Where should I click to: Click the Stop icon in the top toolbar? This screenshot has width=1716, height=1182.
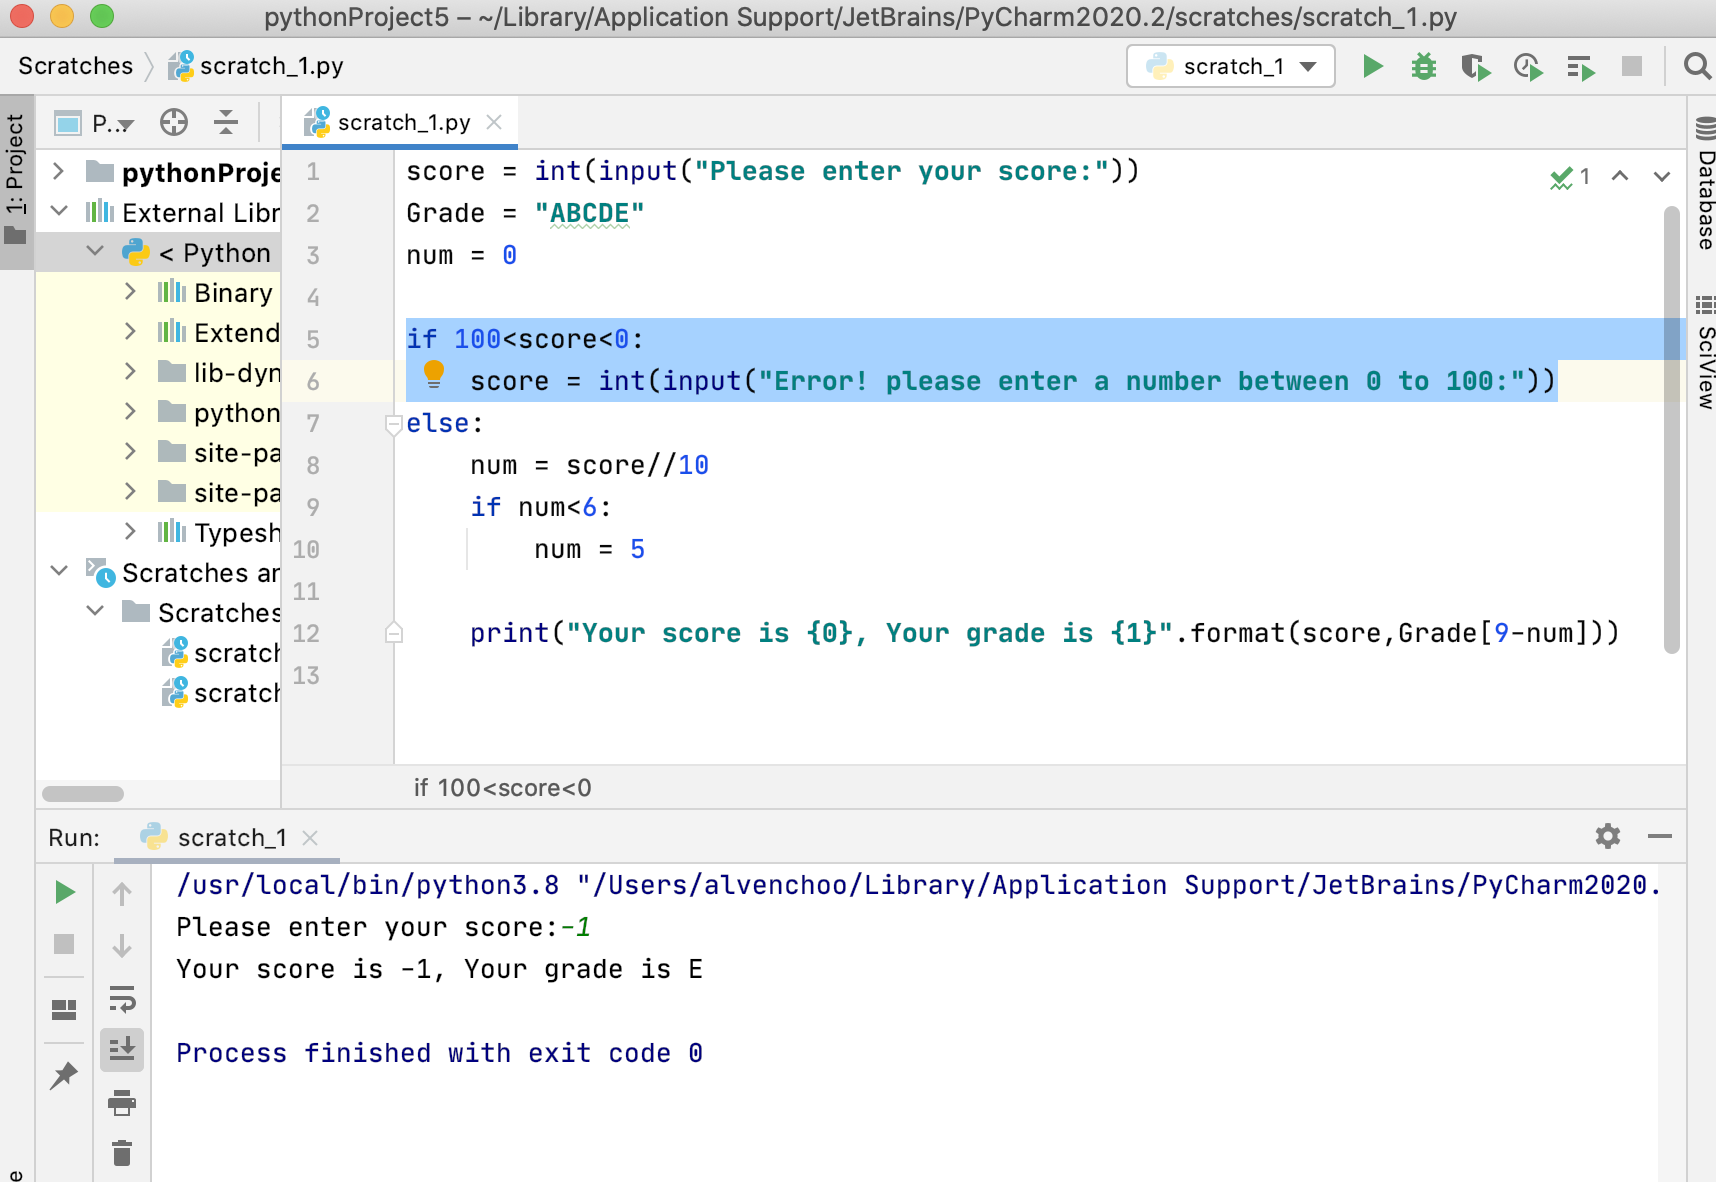click(1632, 66)
